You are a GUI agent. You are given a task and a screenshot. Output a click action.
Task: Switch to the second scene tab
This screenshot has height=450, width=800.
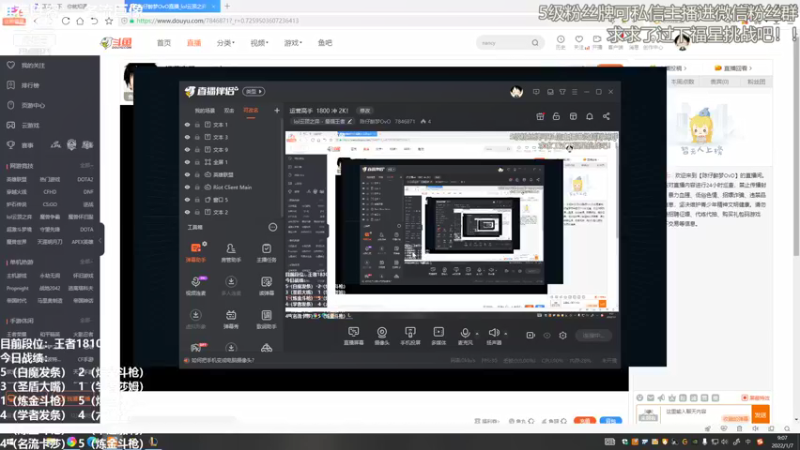(x=229, y=110)
